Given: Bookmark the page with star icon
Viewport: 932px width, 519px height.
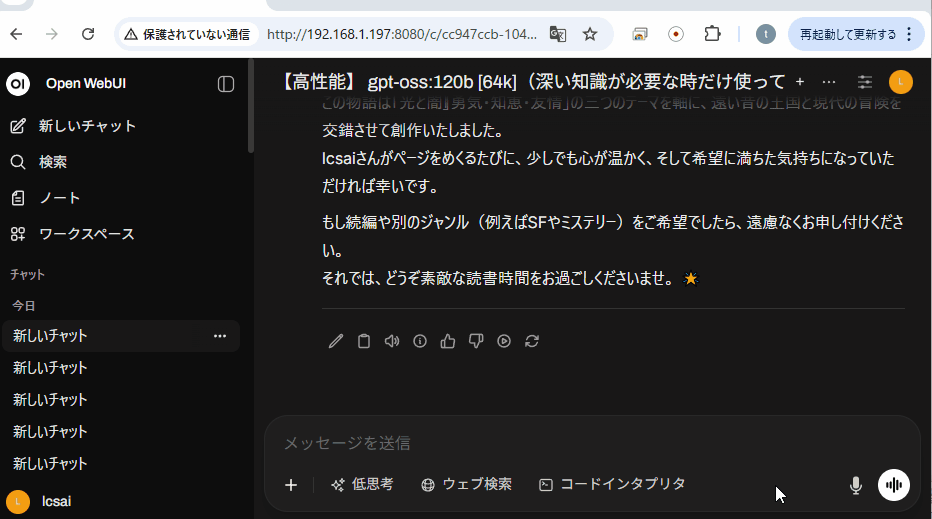Looking at the screenshot, I should (590, 34).
